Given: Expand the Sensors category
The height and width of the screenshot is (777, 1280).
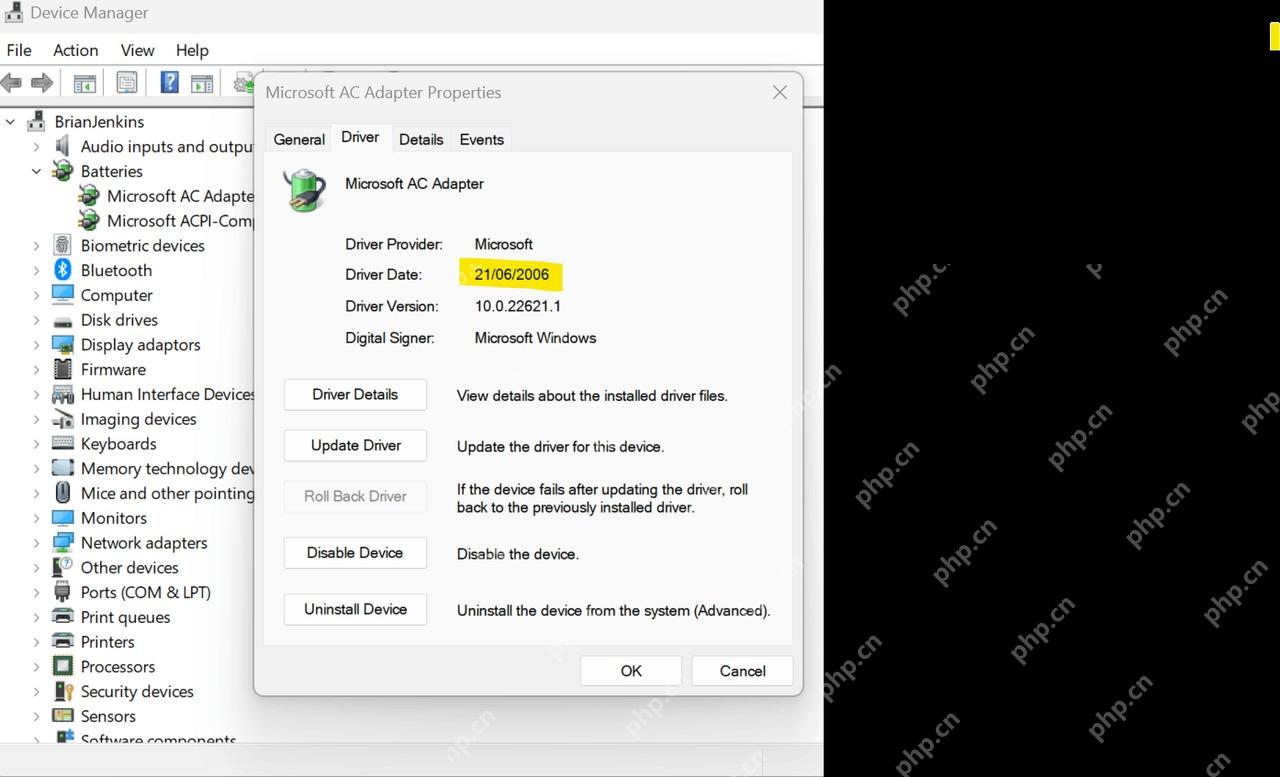Looking at the screenshot, I should pos(37,716).
